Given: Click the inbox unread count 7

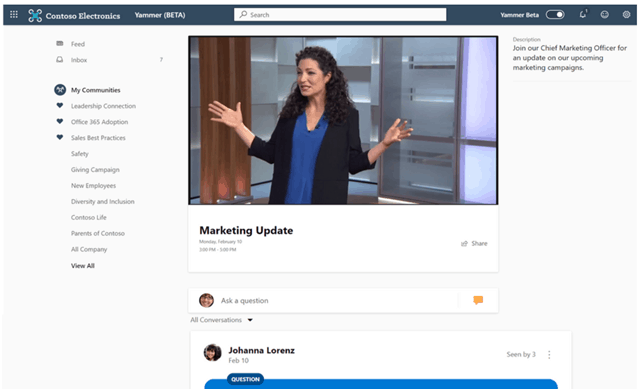Looking at the screenshot, I should (161, 60).
